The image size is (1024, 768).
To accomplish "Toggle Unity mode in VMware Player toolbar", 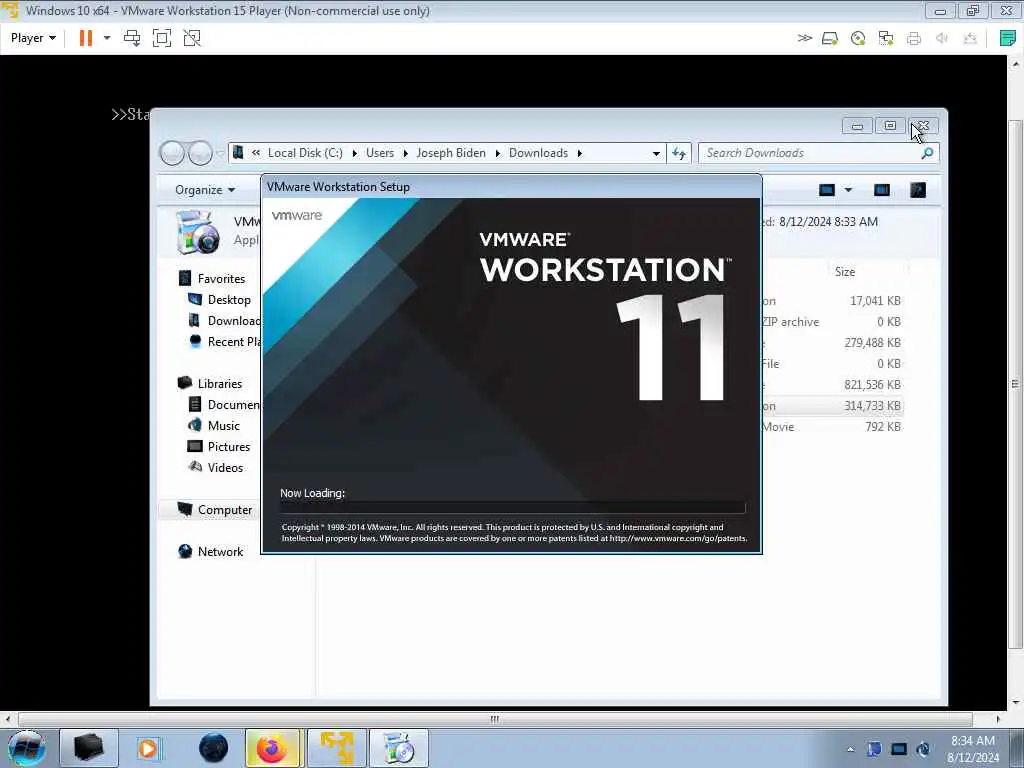I will coord(192,38).
